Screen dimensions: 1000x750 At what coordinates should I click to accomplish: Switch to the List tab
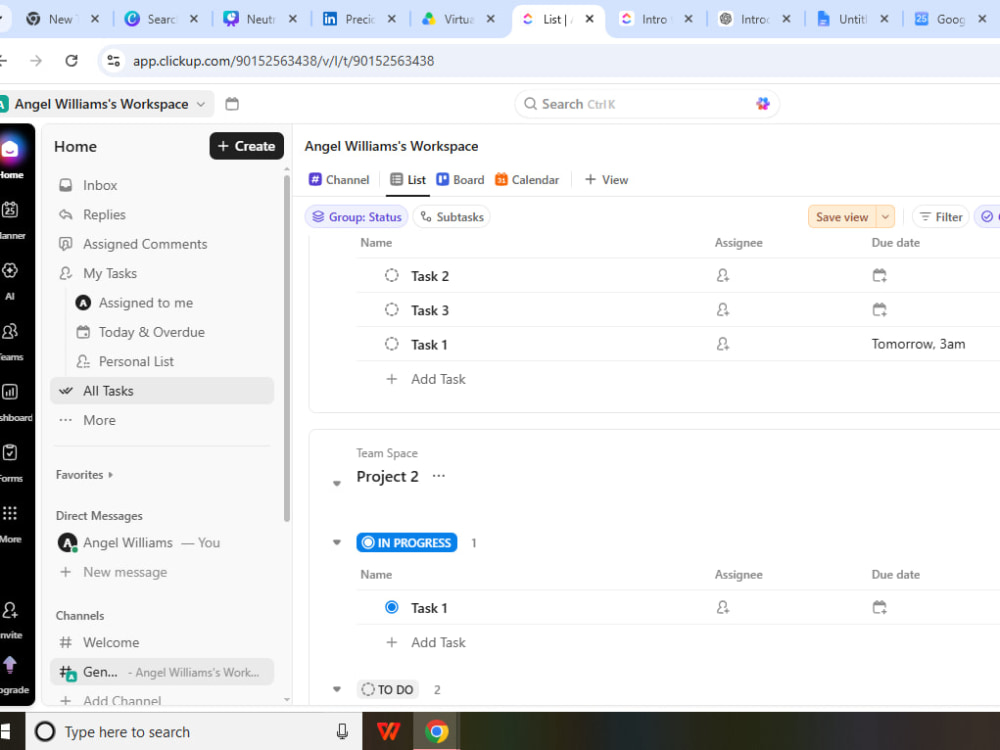click(408, 180)
